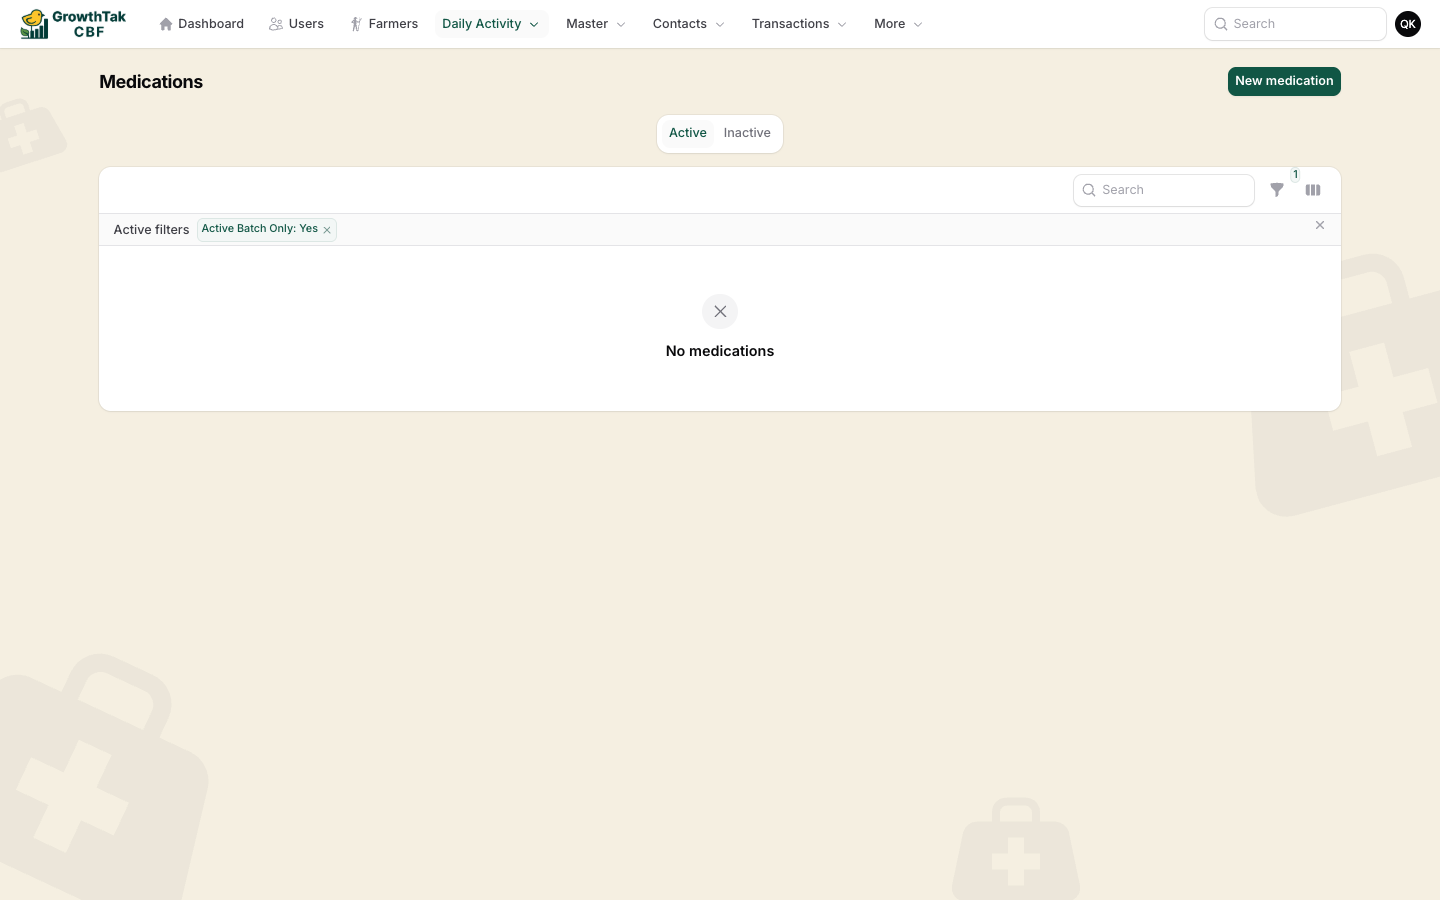Clear all active filters with the X
Viewport: 1440px width, 900px height.
(1320, 226)
